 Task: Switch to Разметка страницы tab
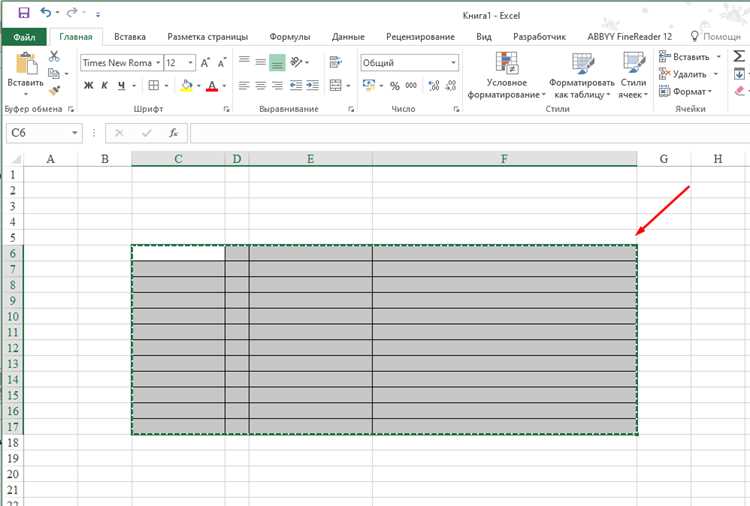(x=208, y=37)
